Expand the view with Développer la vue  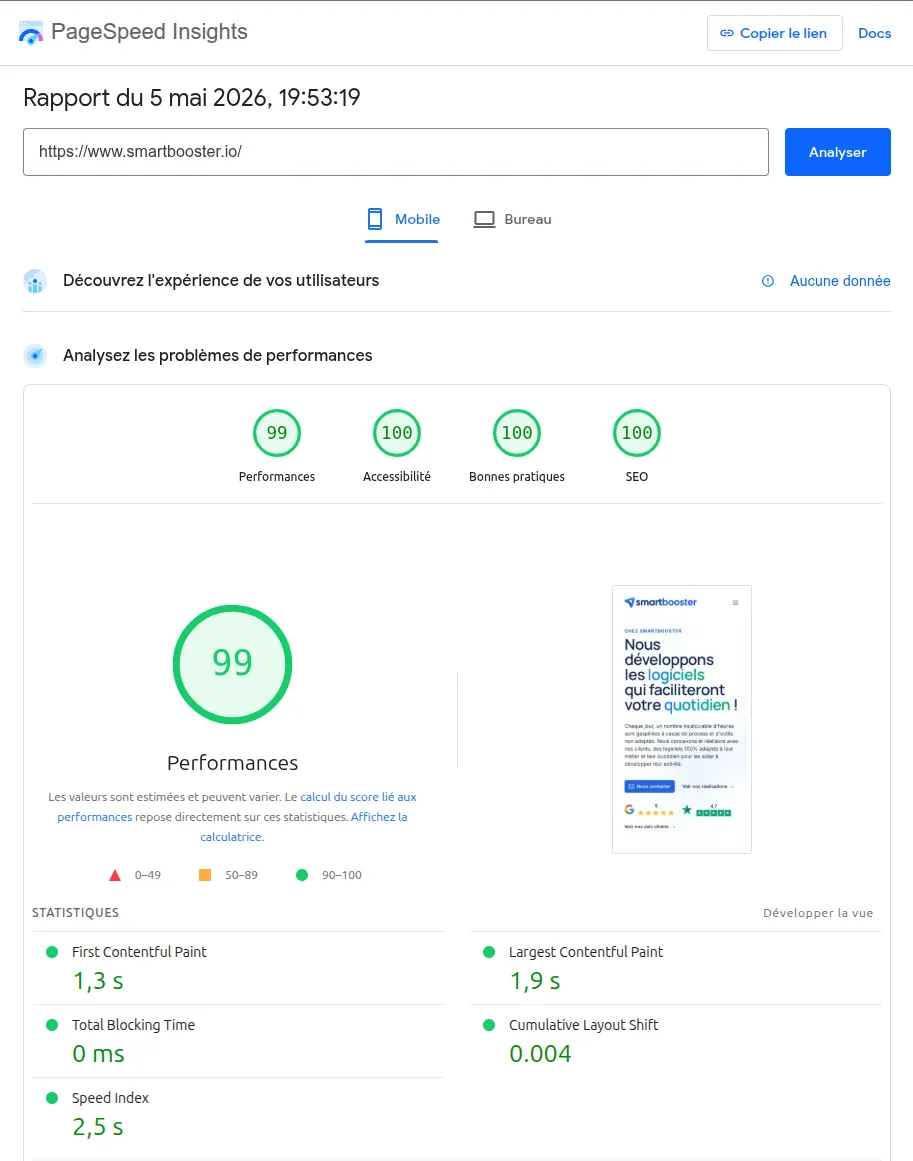tap(818, 913)
